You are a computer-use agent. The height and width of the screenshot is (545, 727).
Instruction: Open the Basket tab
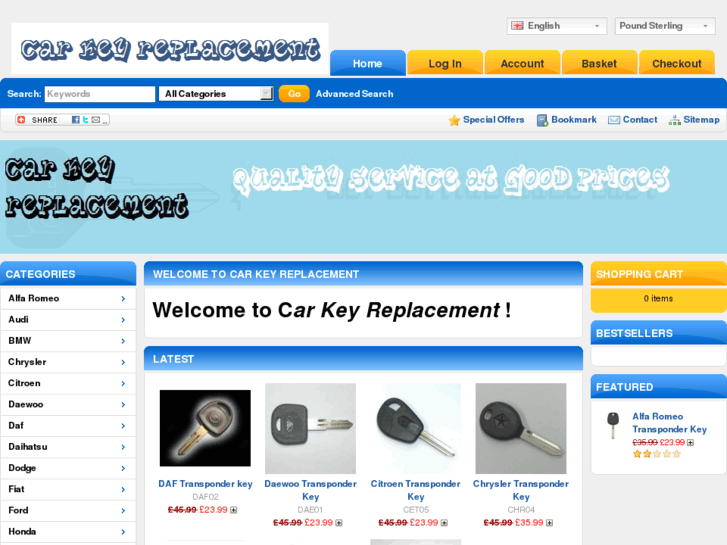599,63
